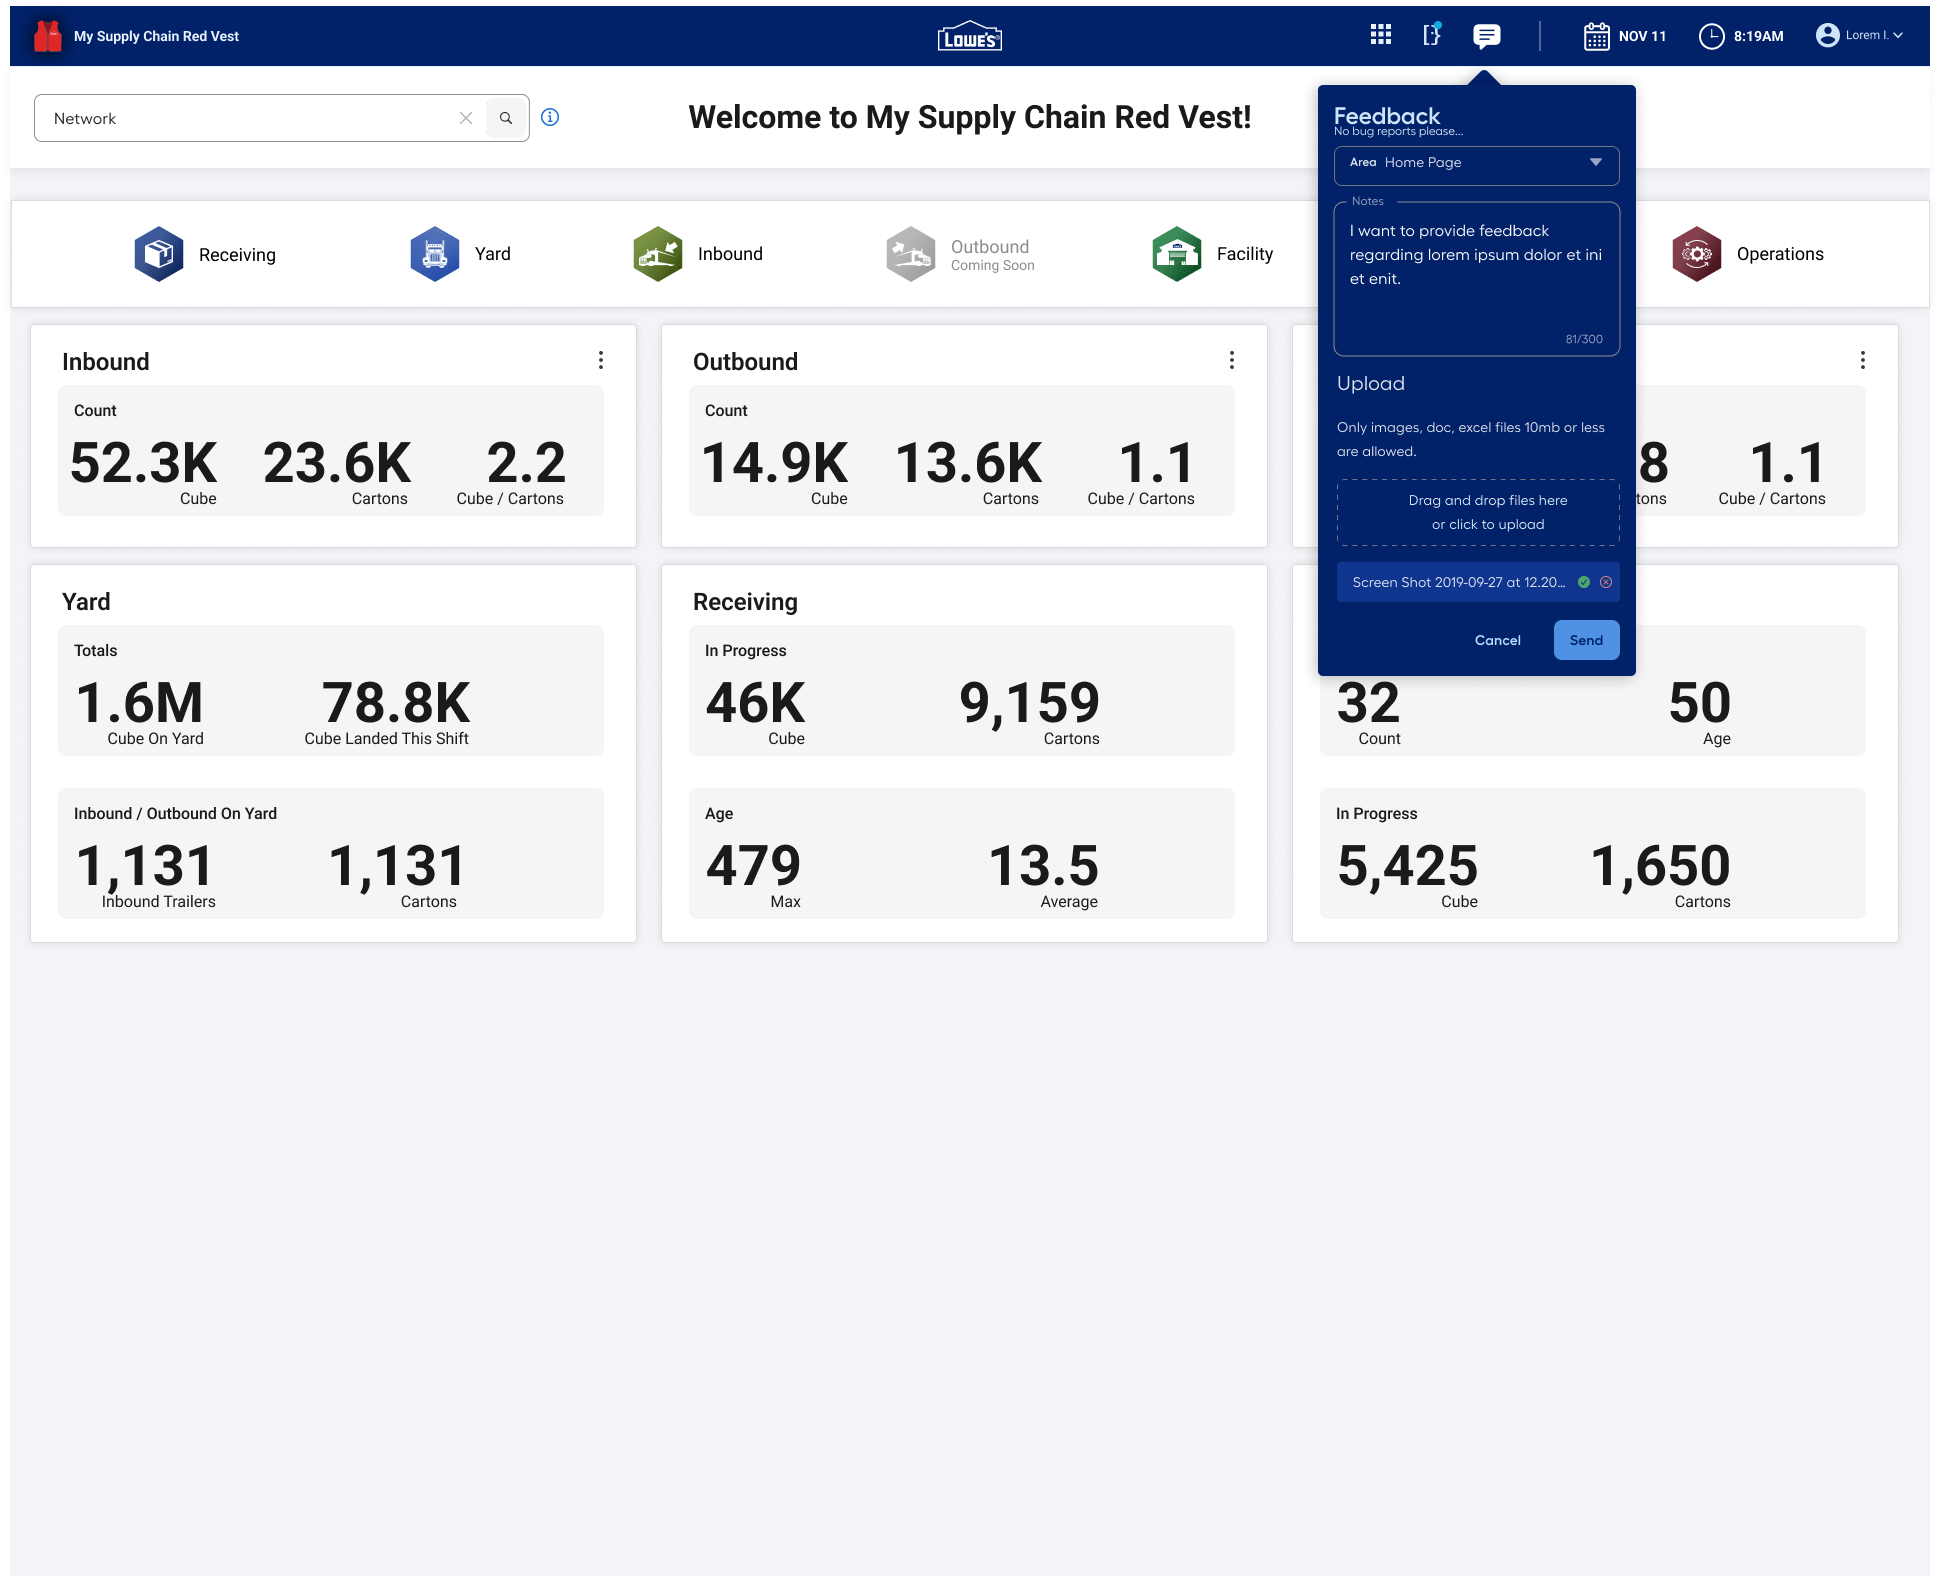
Task: Open the apps grid icon
Action: (1380, 36)
